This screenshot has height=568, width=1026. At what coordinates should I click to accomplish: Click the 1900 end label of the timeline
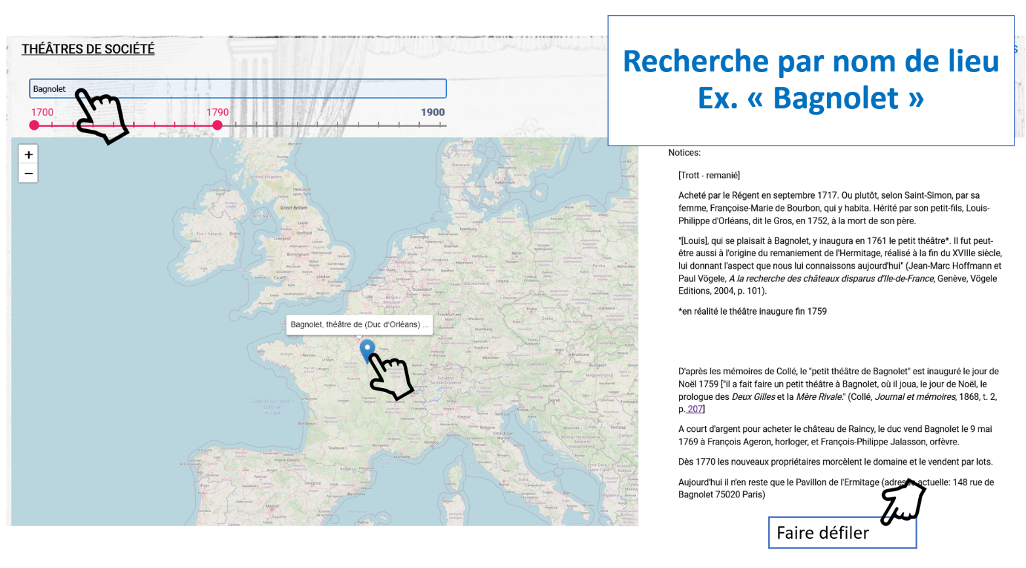(x=432, y=112)
